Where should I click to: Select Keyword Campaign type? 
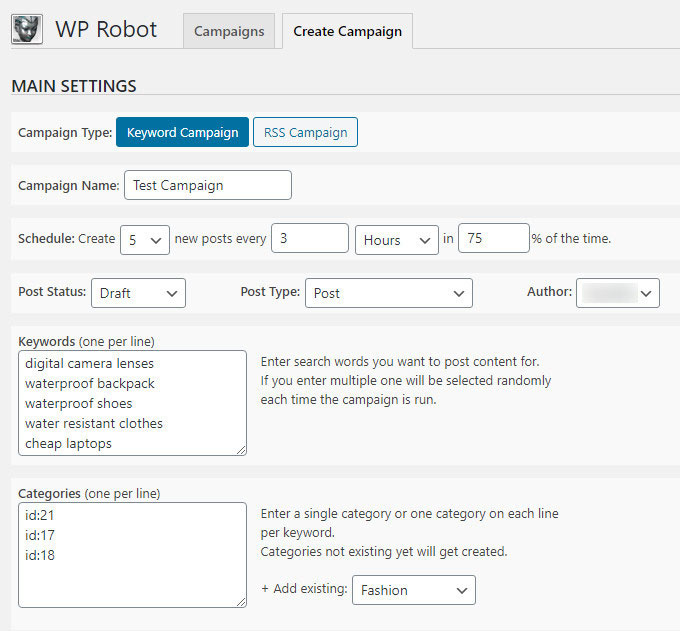[x=182, y=132]
